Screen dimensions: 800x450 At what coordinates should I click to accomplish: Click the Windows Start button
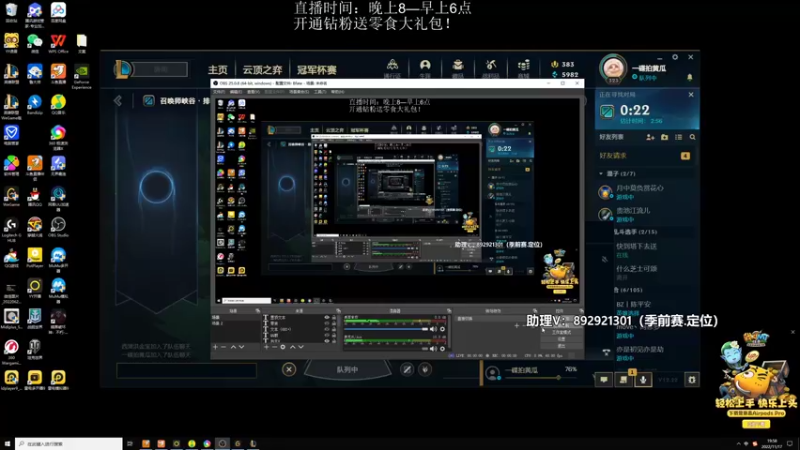point(7,444)
